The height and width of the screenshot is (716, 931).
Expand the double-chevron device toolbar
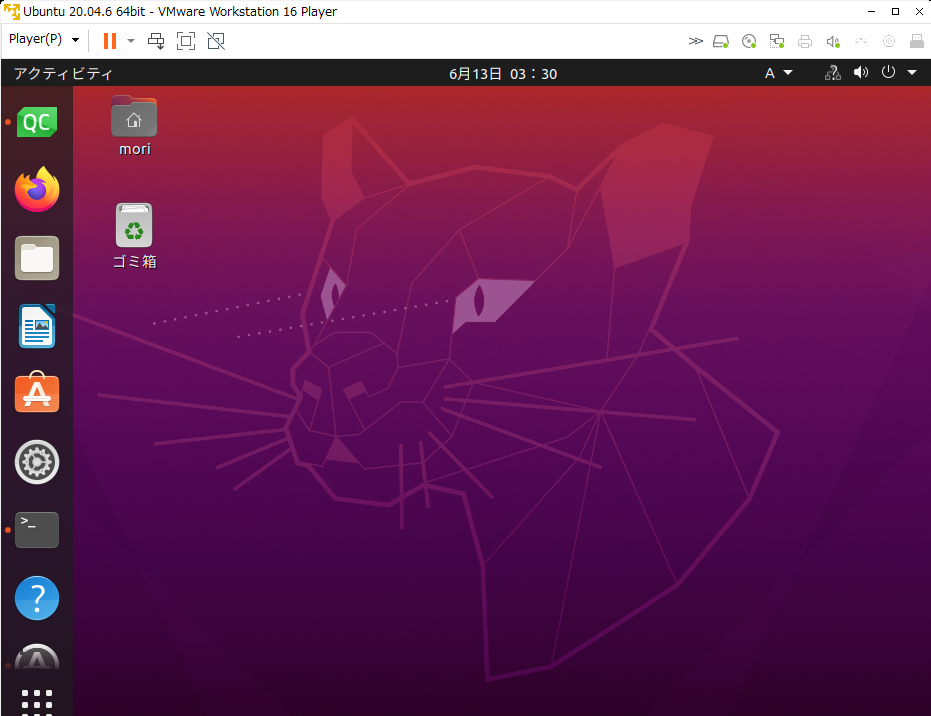point(695,41)
